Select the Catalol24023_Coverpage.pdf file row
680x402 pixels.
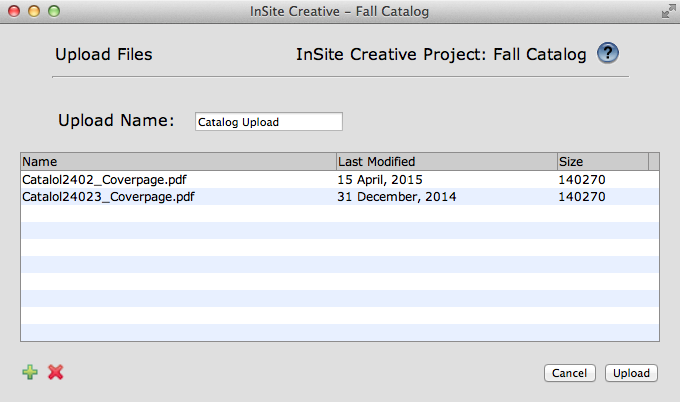click(x=108, y=197)
